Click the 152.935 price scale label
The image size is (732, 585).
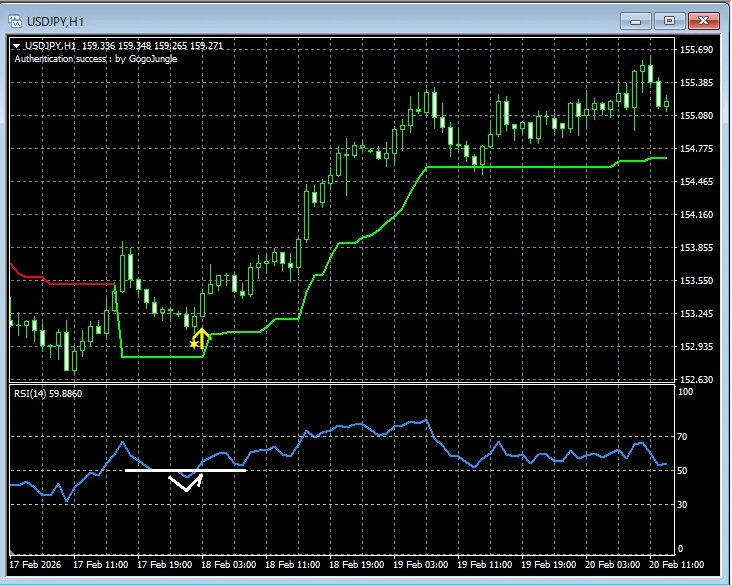click(x=697, y=346)
